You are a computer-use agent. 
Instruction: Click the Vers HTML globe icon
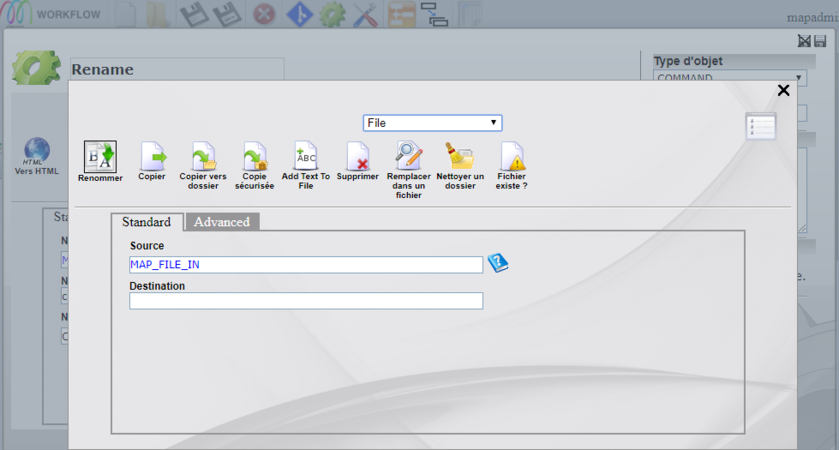click(37, 150)
